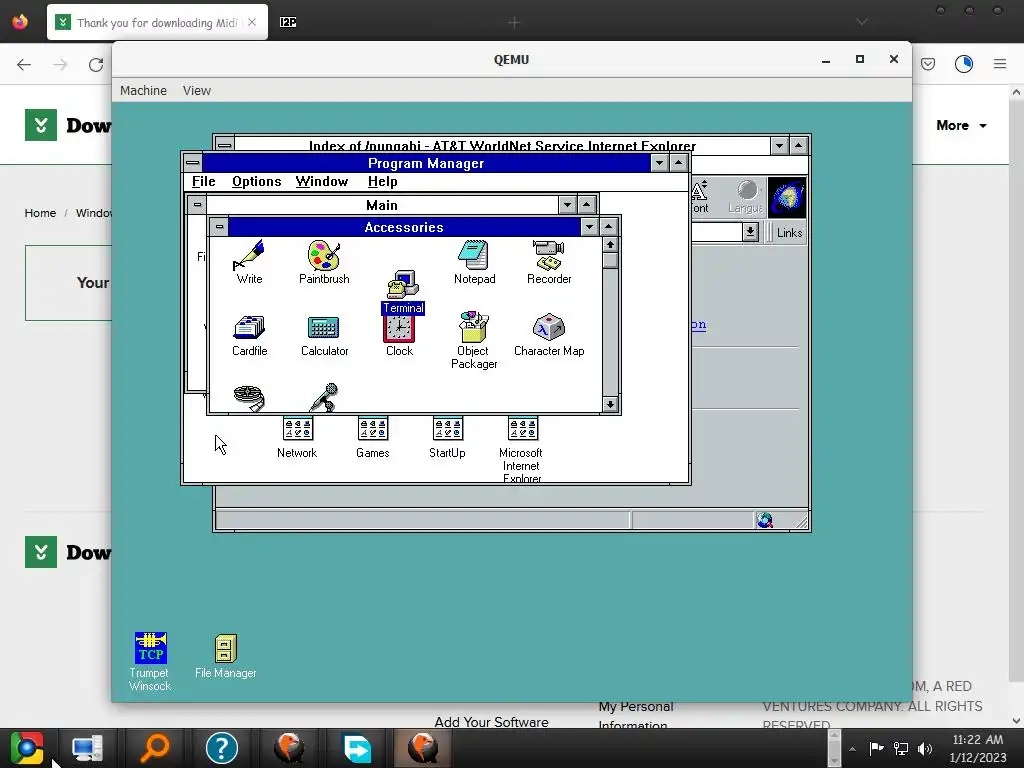This screenshot has width=1024, height=768.
Task: Click the minimized File Manager icon
Action: [225, 656]
